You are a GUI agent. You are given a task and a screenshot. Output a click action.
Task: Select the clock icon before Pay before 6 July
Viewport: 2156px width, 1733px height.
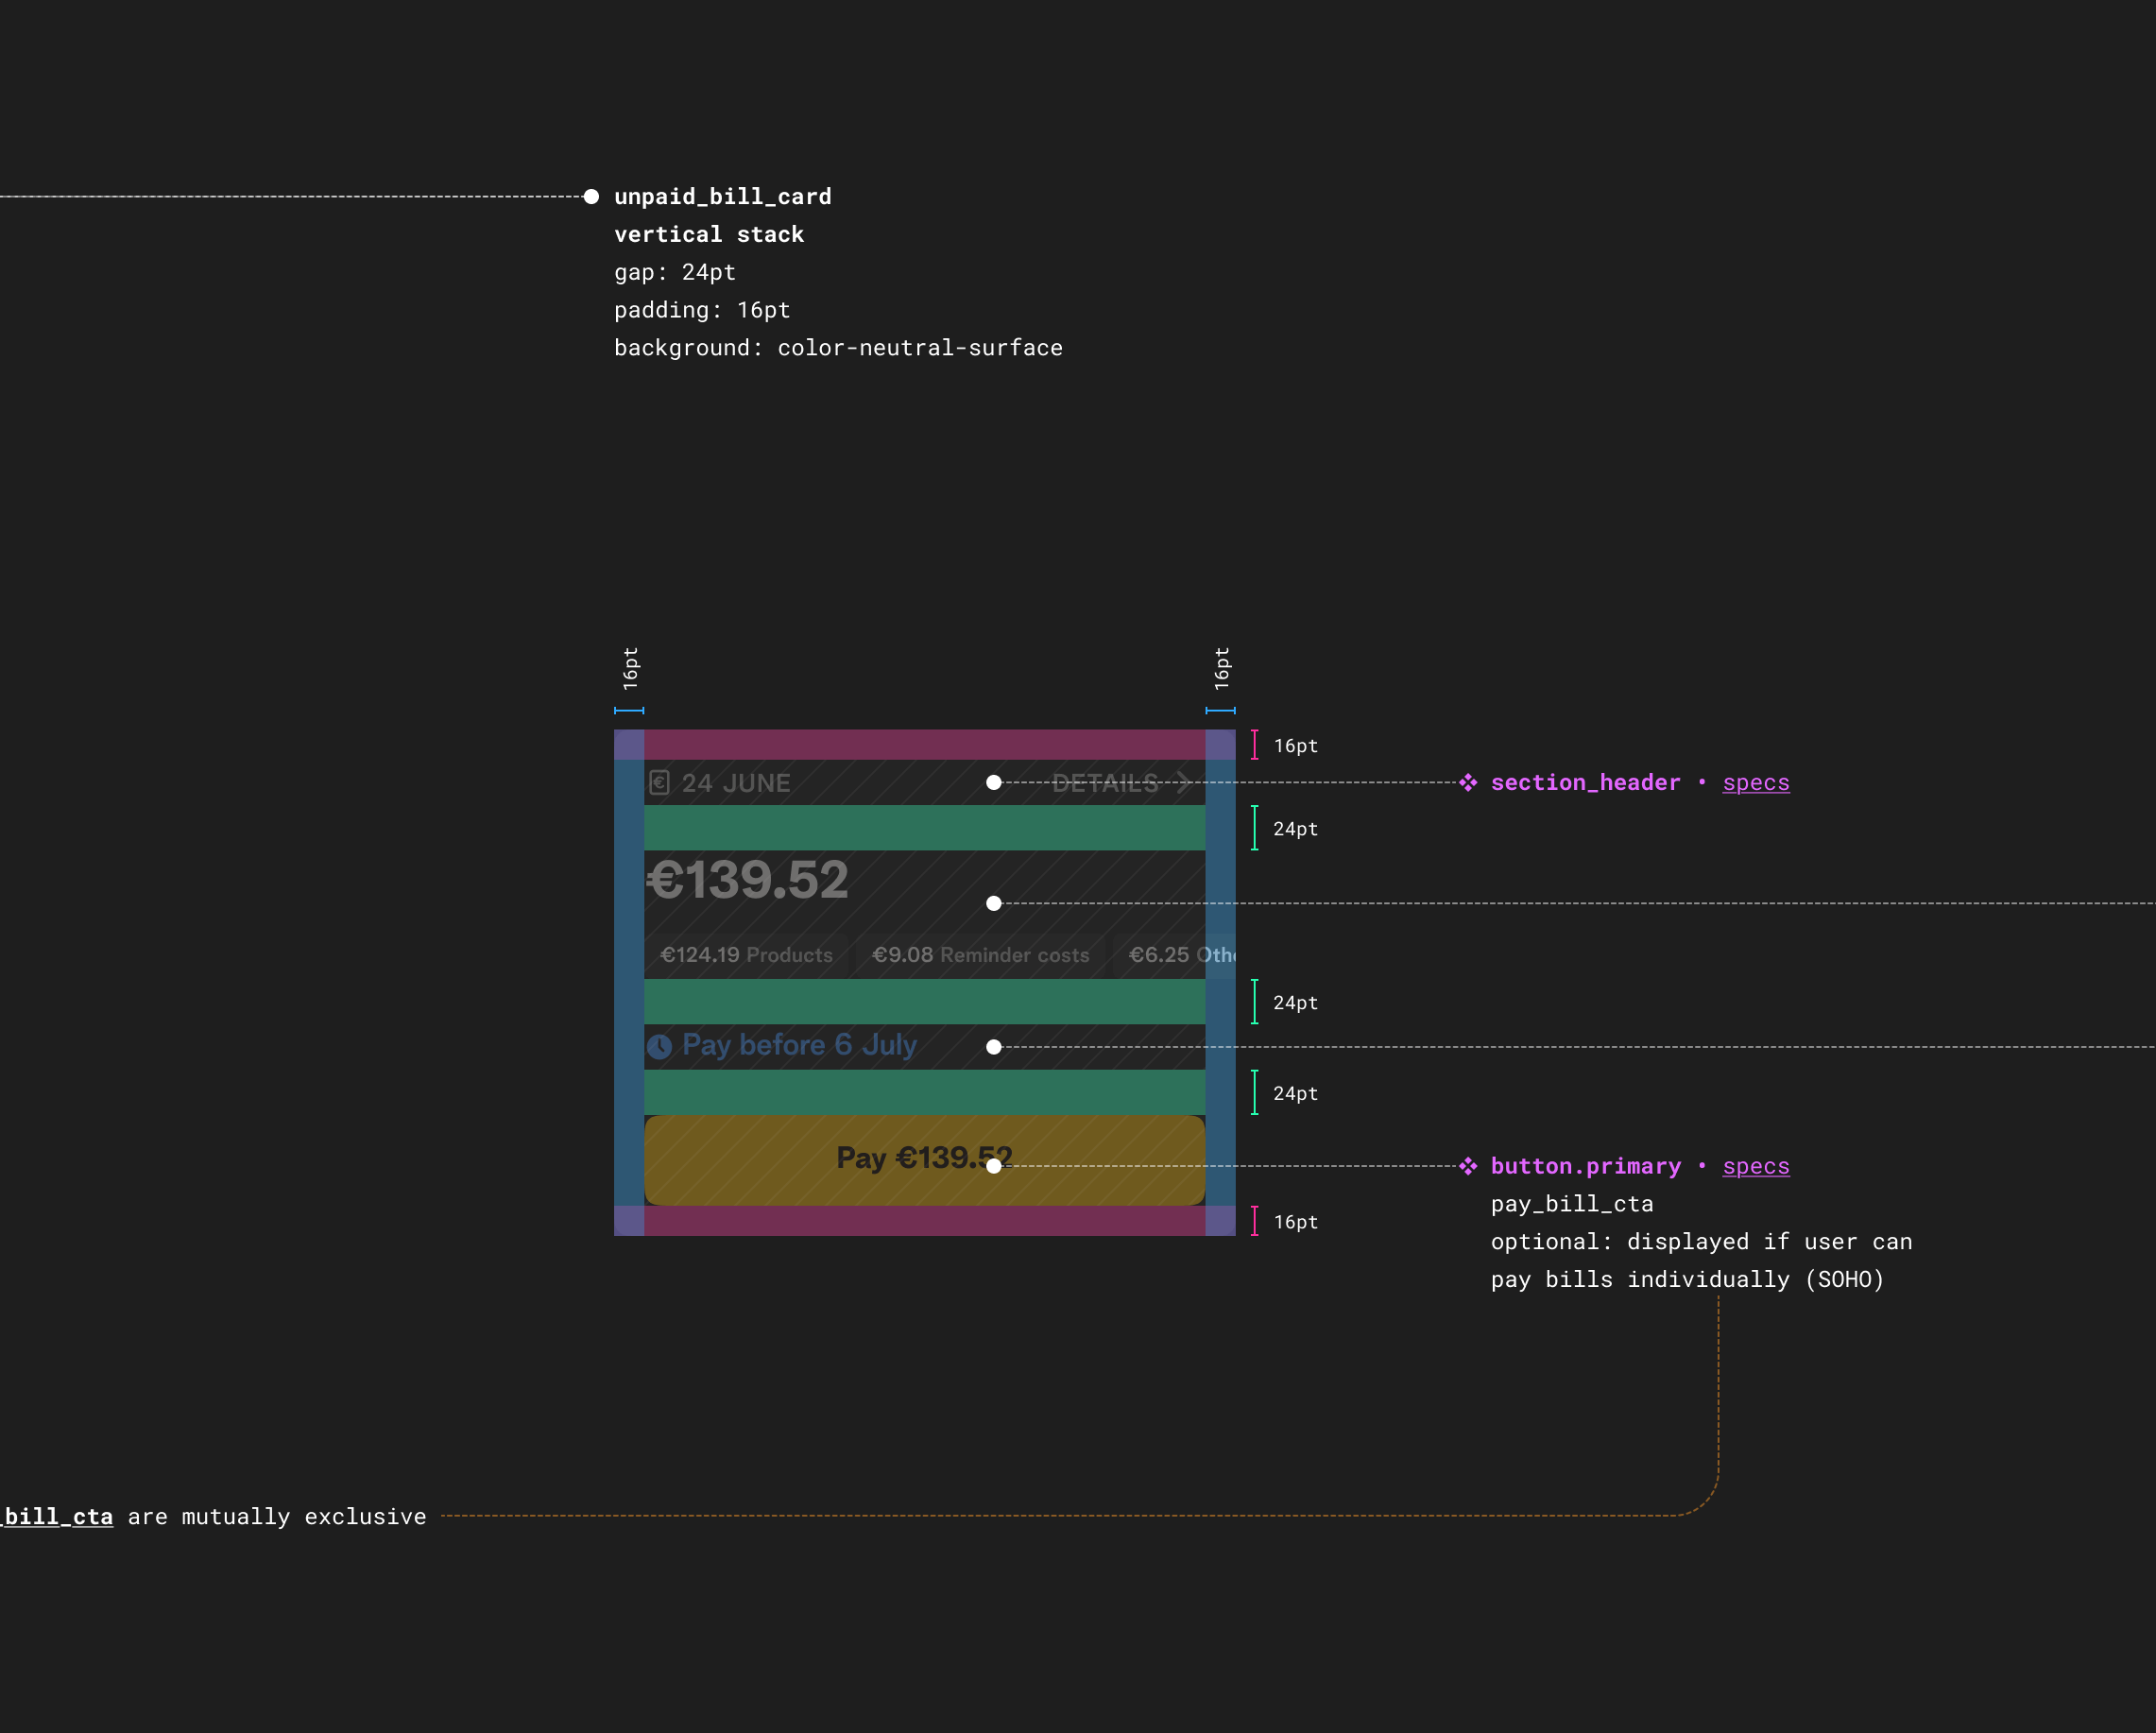point(660,1046)
